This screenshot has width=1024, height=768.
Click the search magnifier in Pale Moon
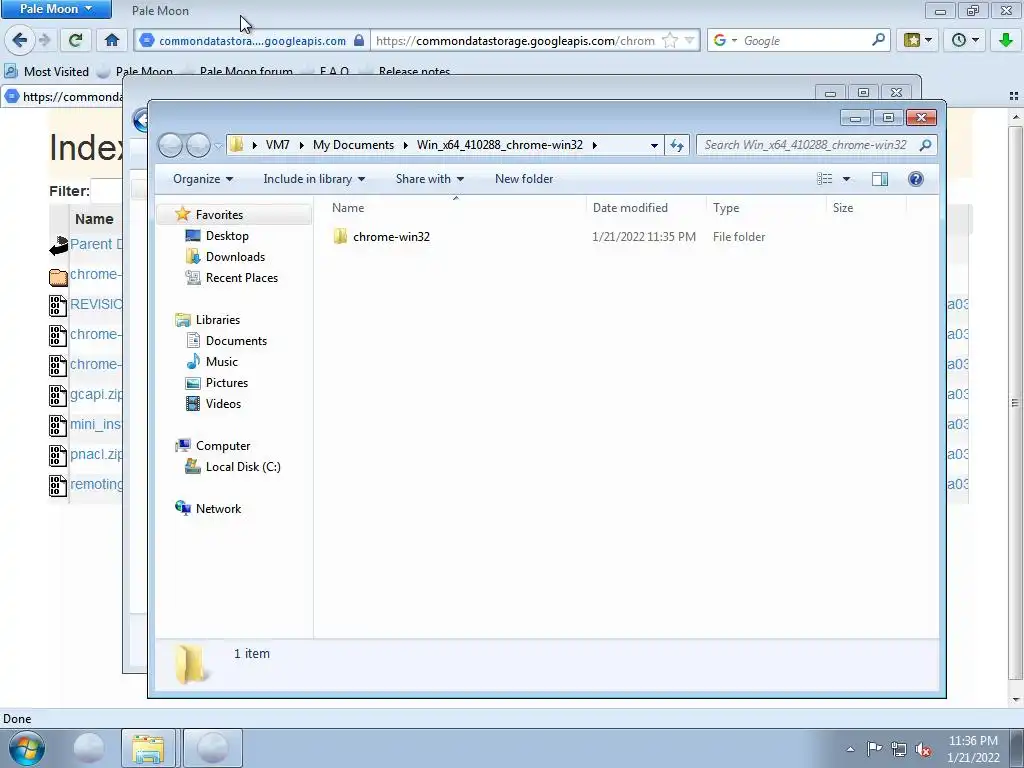(x=878, y=40)
